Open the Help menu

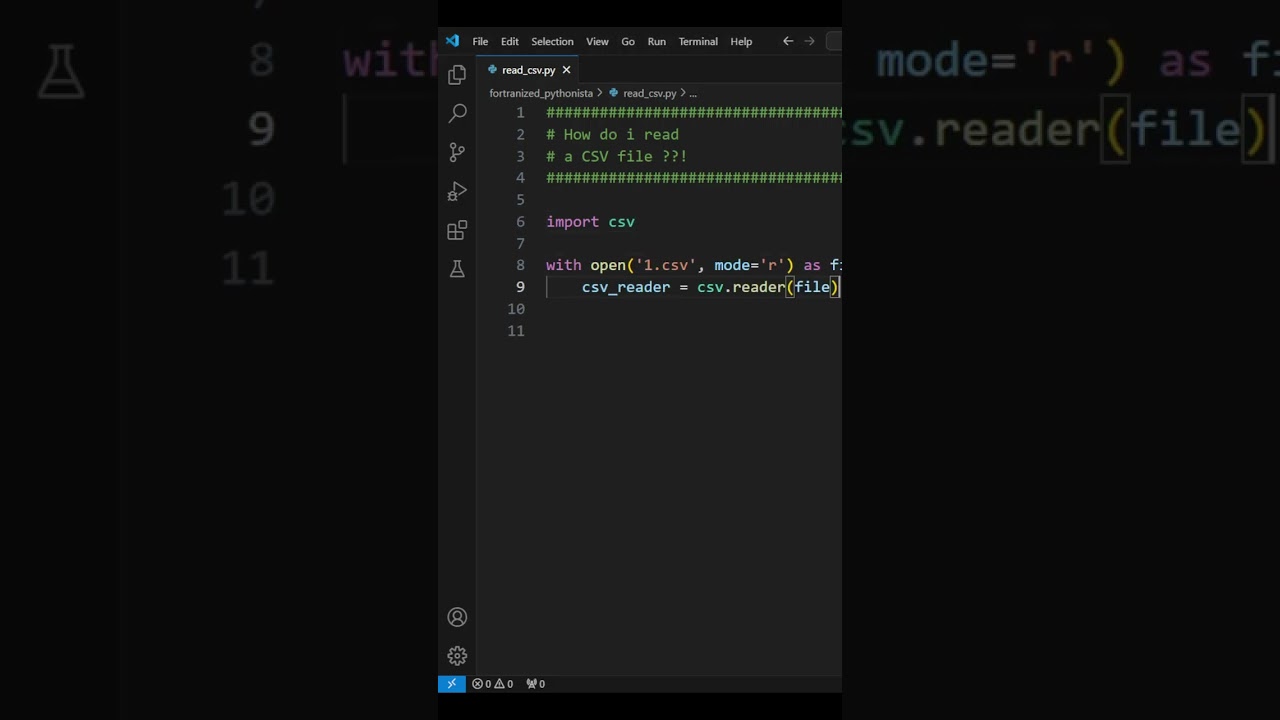click(x=741, y=41)
